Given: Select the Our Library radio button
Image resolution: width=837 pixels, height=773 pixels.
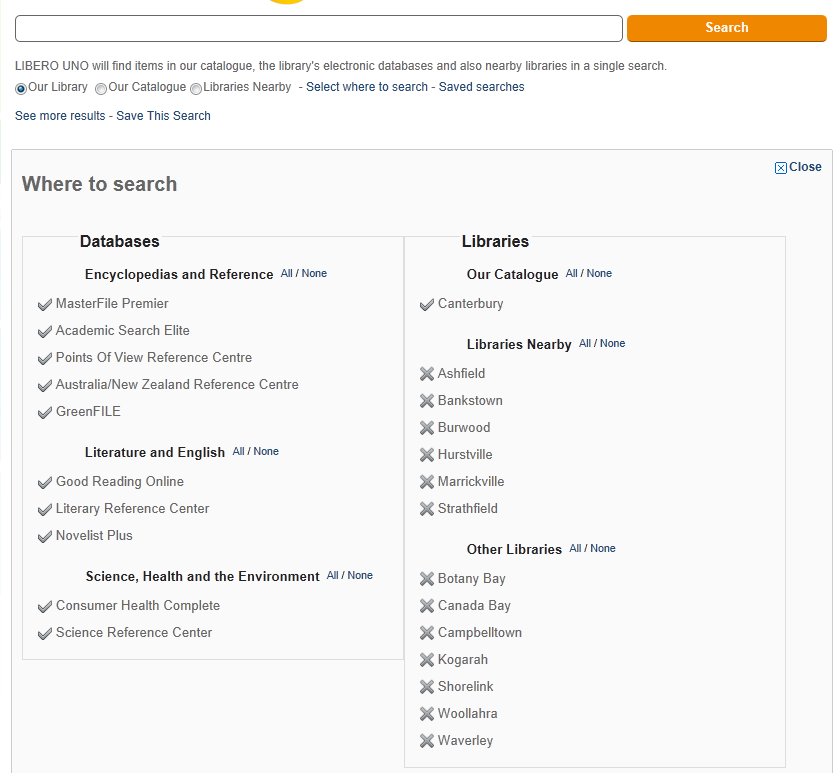Looking at the screenshot, I should tap(21, 89).
